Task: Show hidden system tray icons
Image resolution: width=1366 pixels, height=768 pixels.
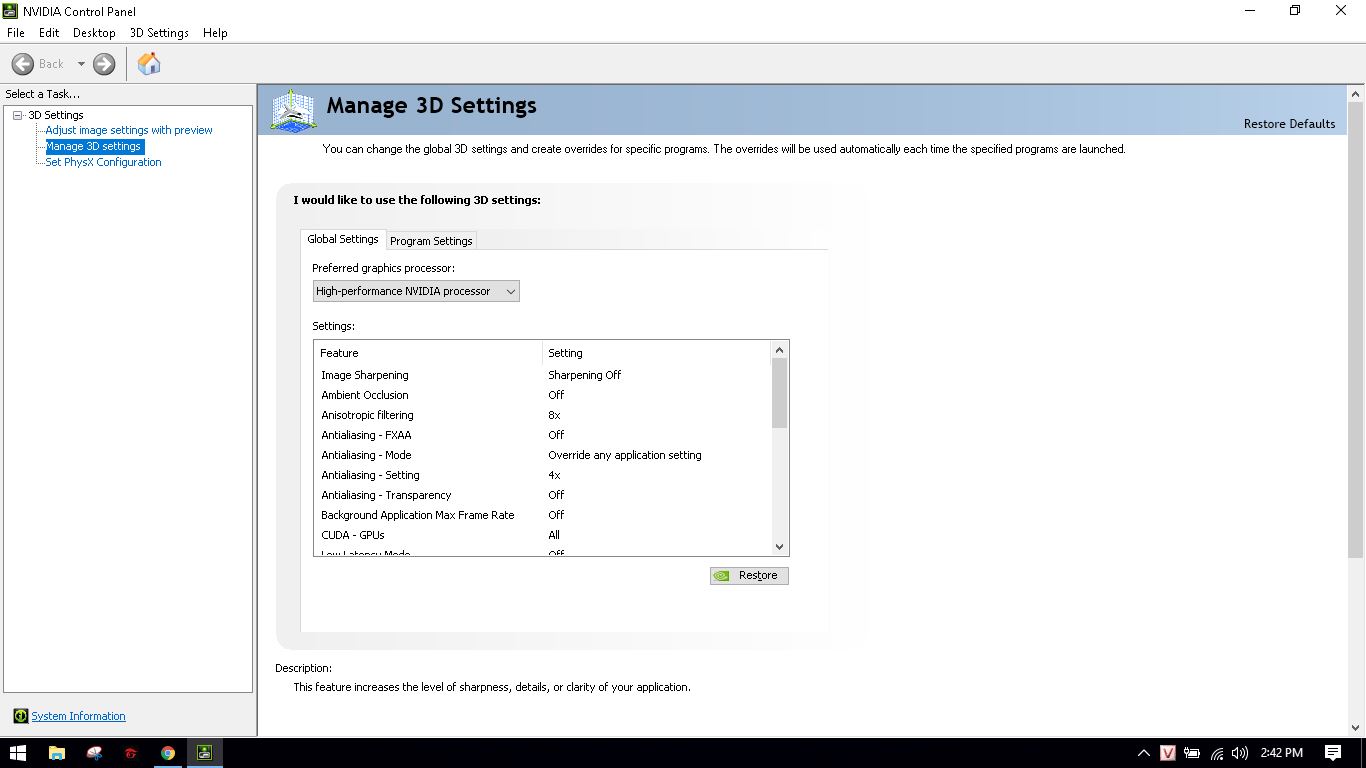Action: coord(1144,753)
